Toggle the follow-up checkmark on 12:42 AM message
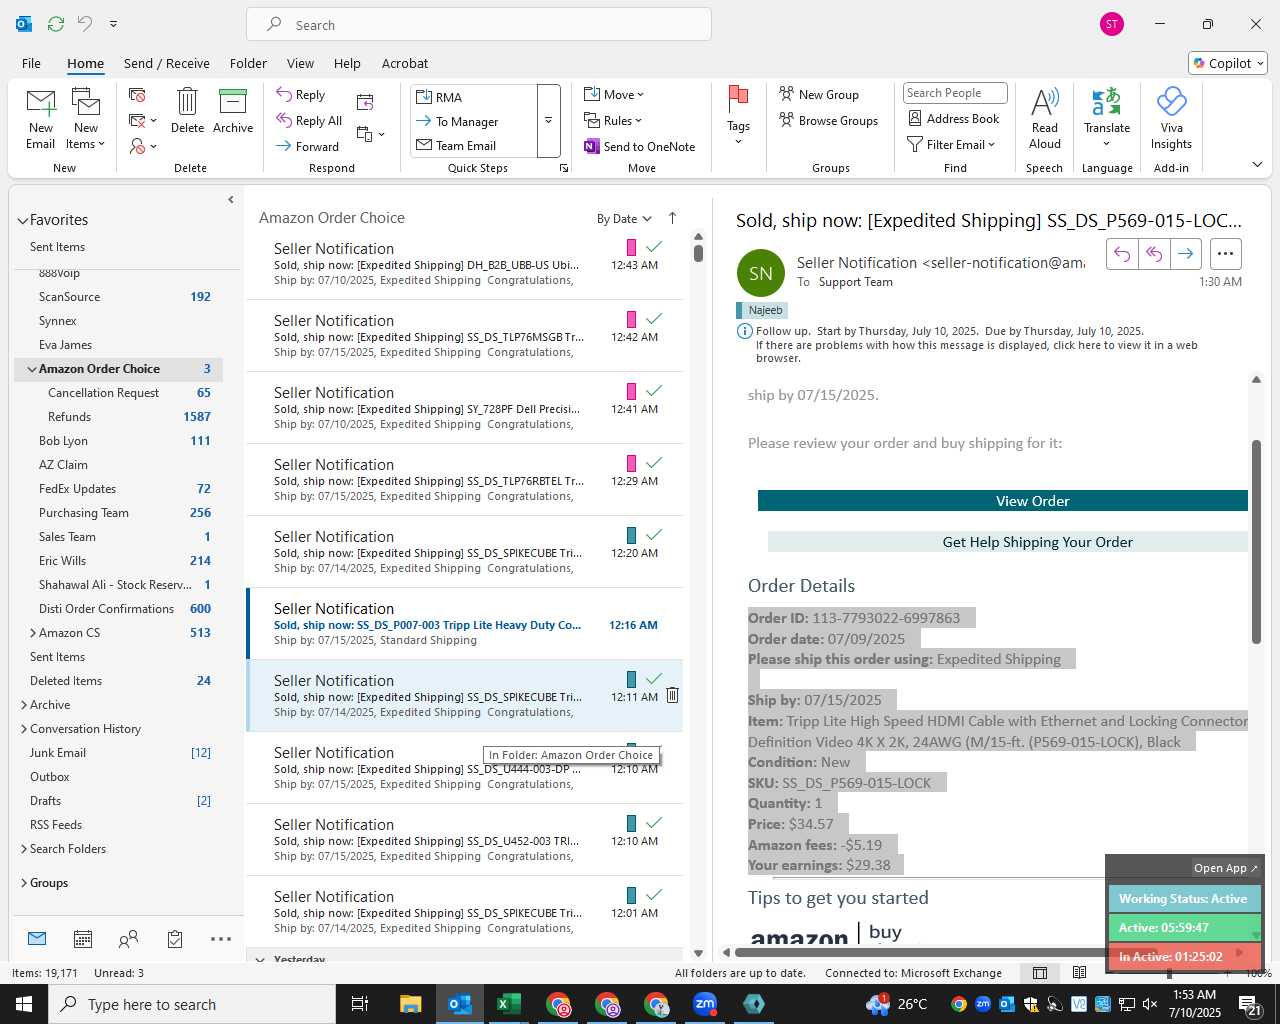1280x1024 pixels. tap(654, 318)
